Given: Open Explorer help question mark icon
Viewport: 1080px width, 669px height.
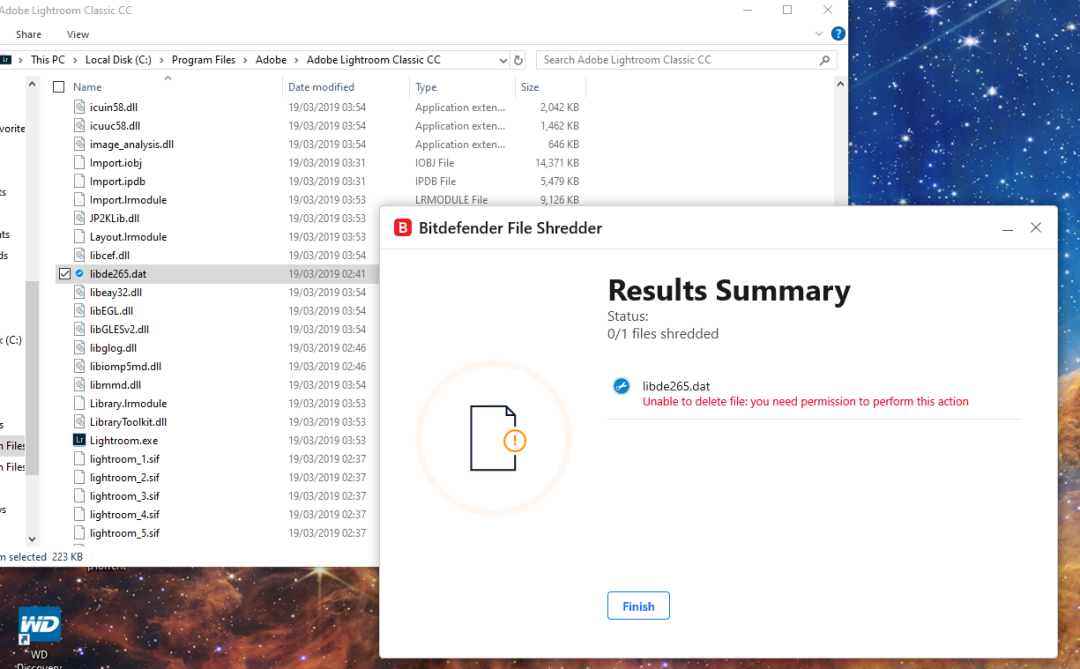Looking at the screenshot, I should [x=838, y=34].
